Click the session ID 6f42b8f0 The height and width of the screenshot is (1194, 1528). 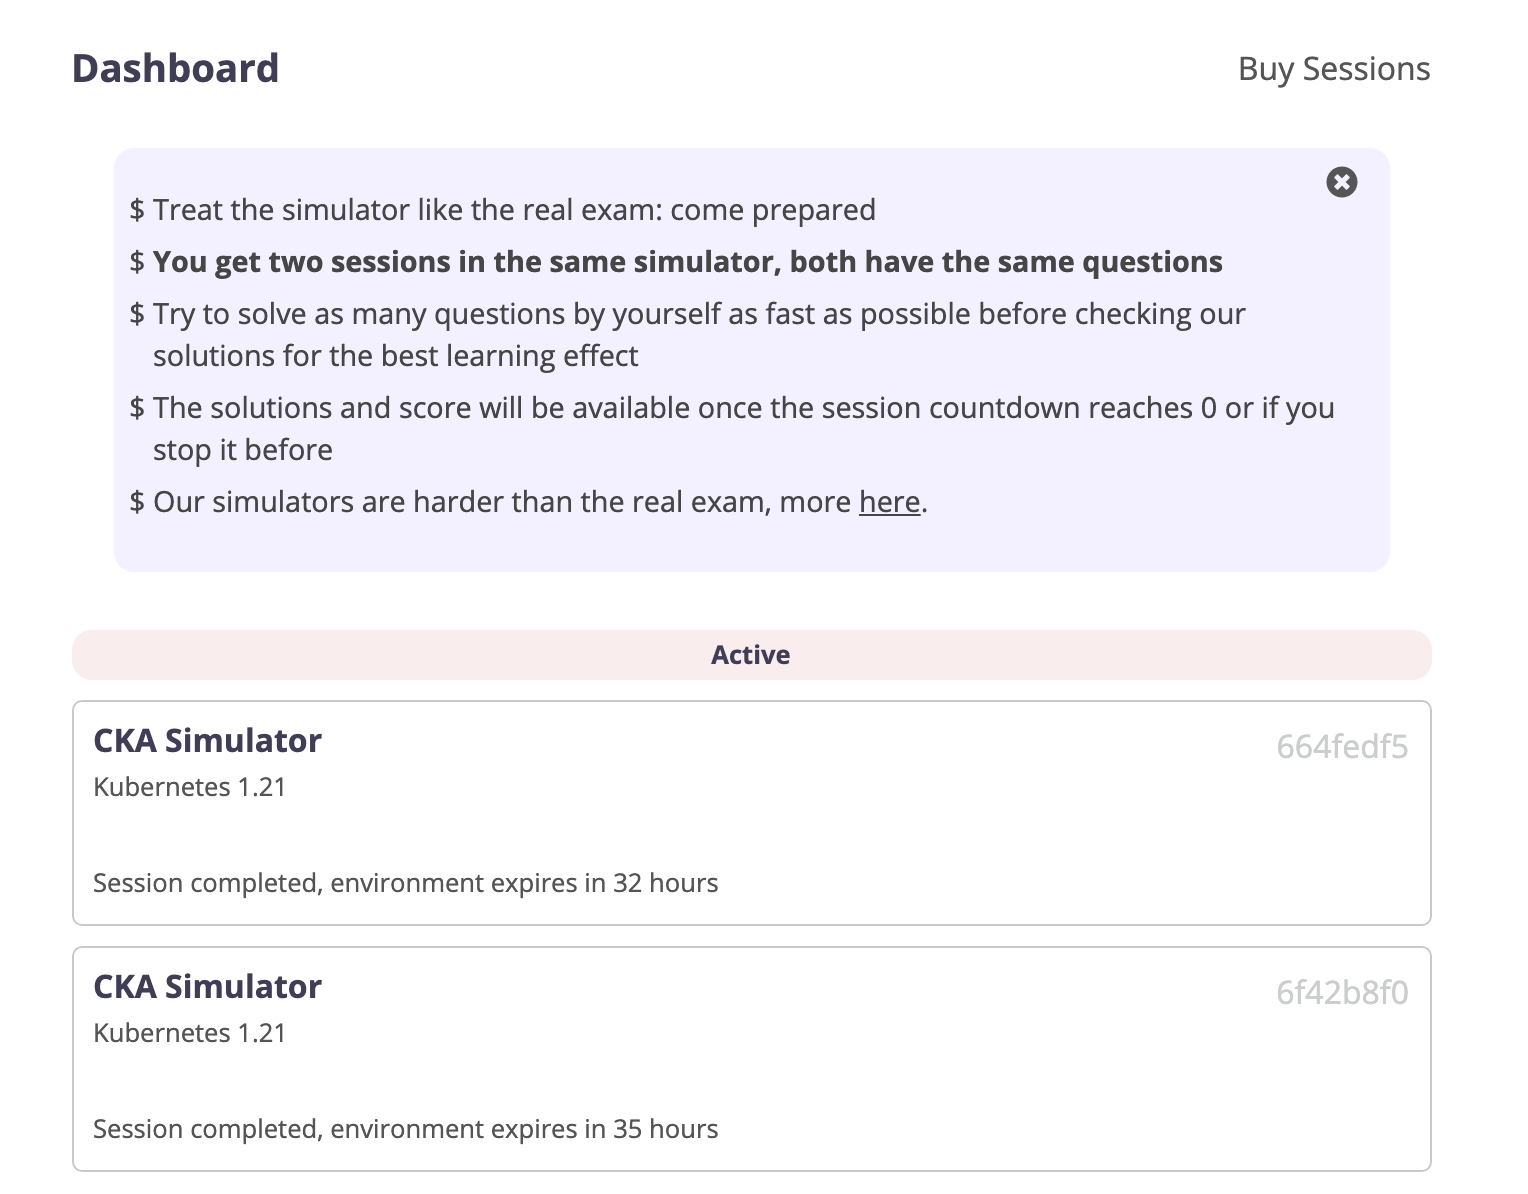tap(1341, 993)
